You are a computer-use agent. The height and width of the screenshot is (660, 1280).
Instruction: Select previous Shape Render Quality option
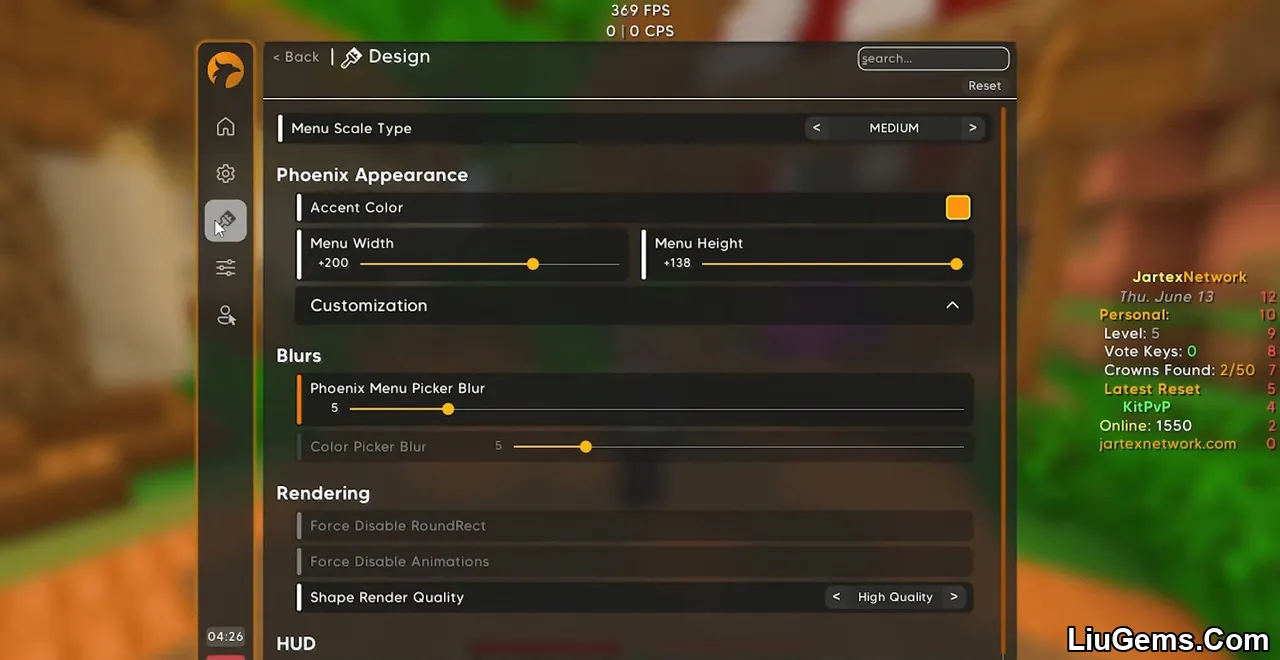pos(836,597)
